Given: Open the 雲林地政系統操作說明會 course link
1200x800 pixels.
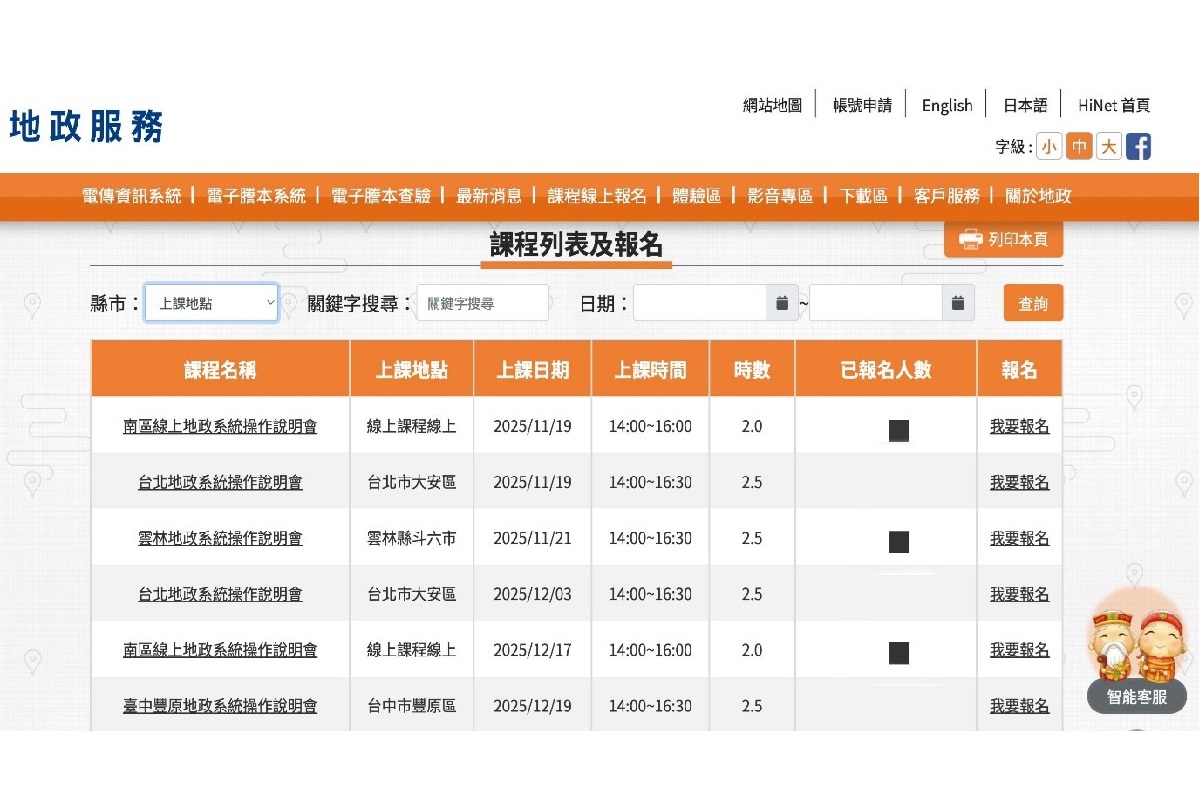Looking at the screenshot, I should (220, 538).
